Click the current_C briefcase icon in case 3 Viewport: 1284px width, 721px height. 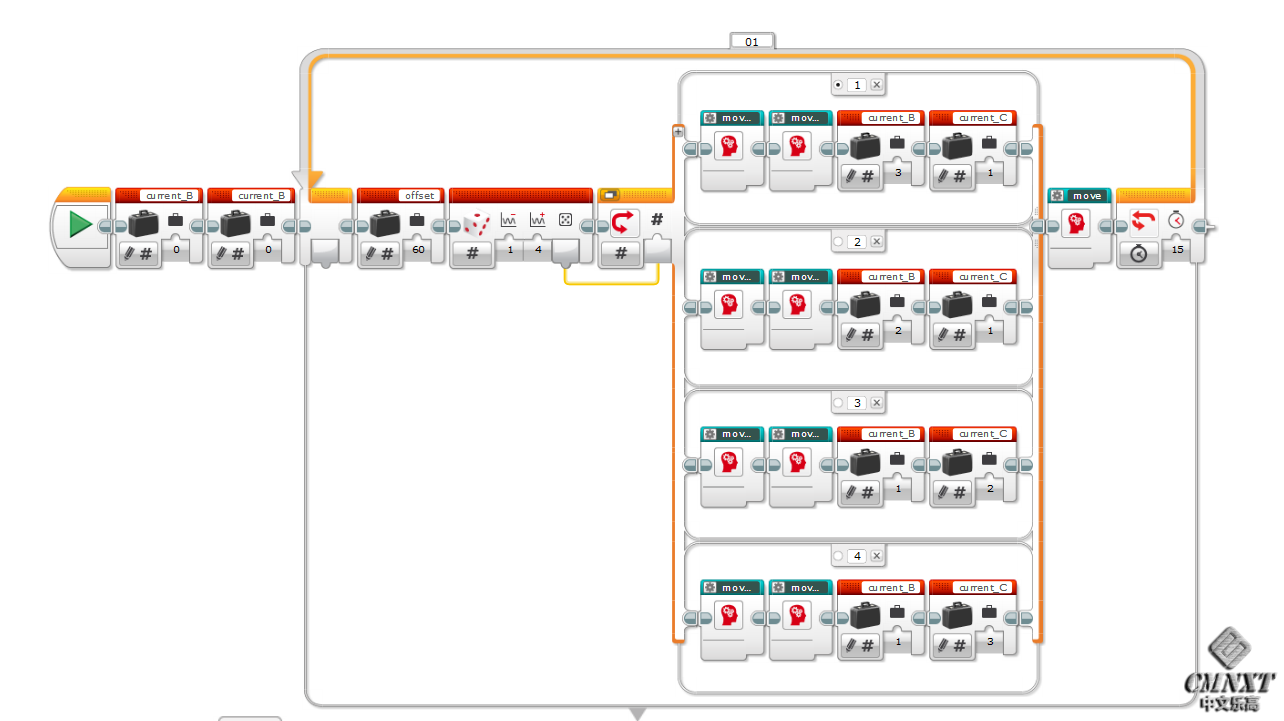(958, 462)
